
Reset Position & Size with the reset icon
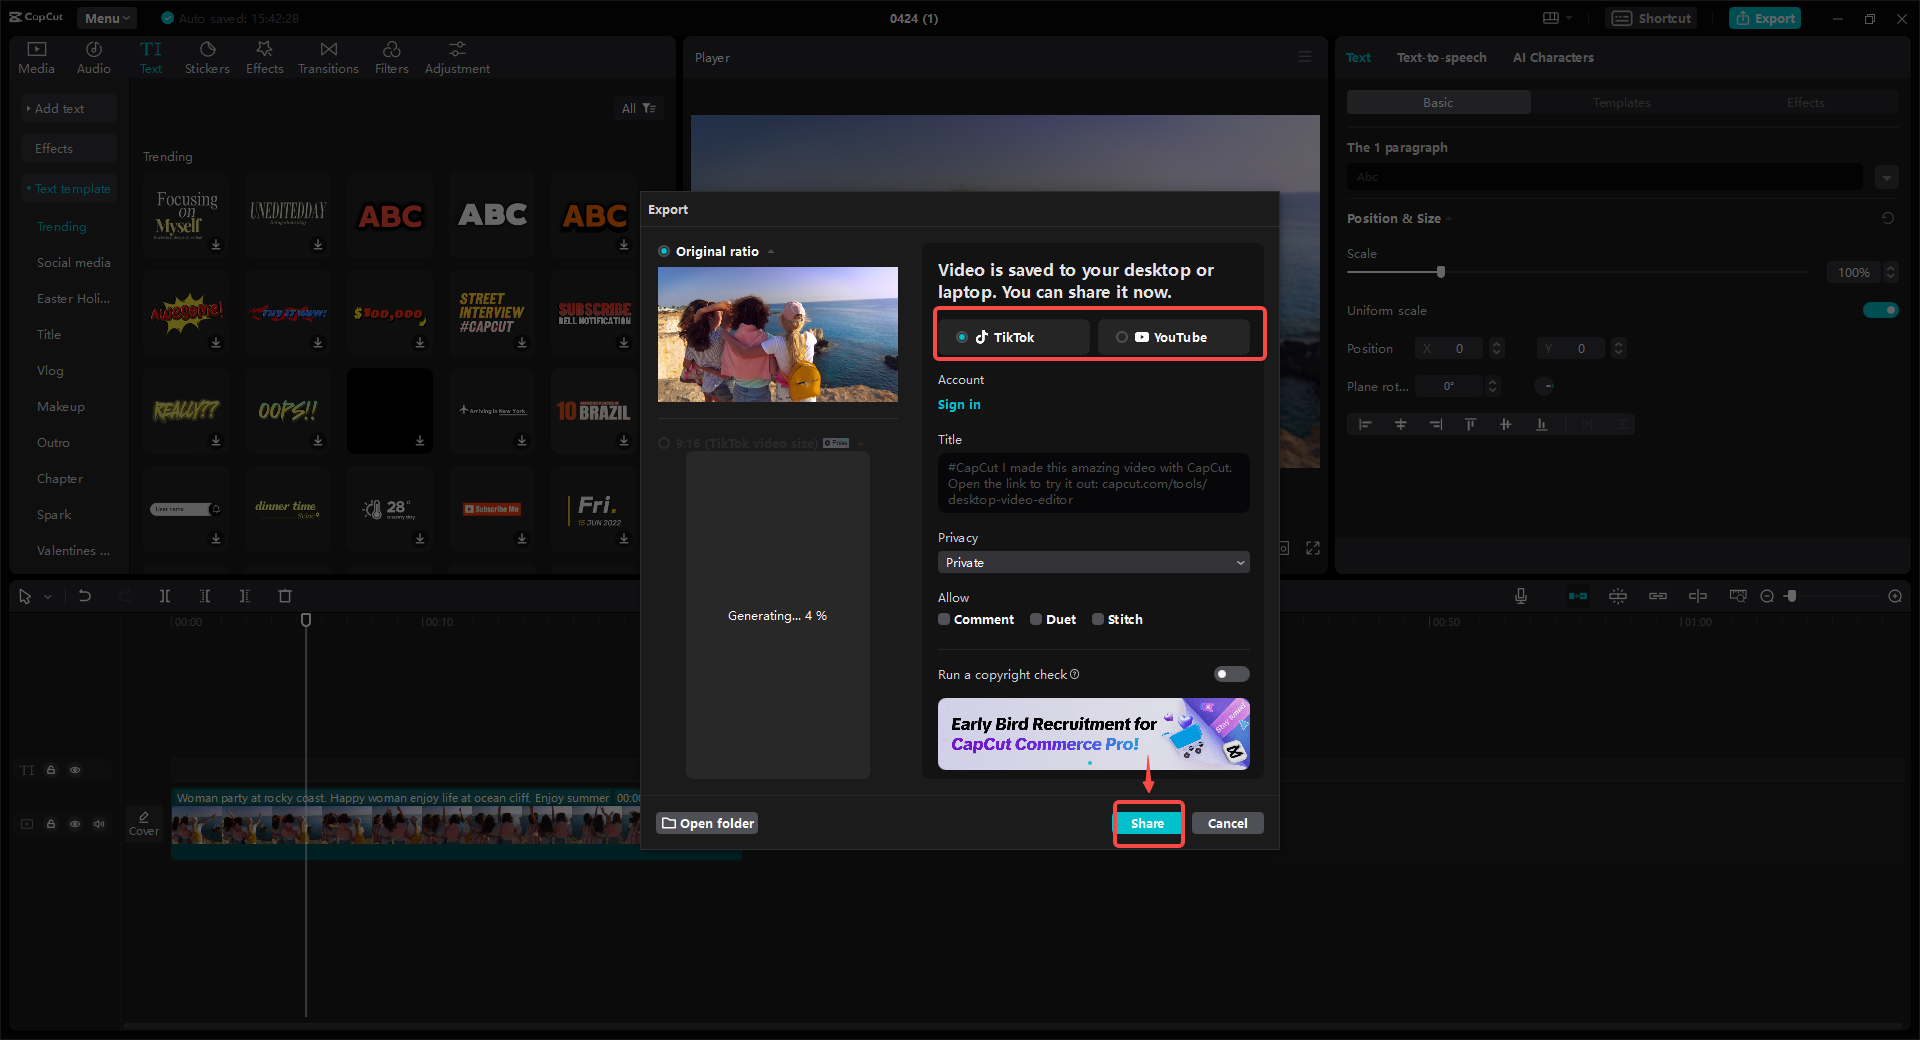click(1888, 218)
